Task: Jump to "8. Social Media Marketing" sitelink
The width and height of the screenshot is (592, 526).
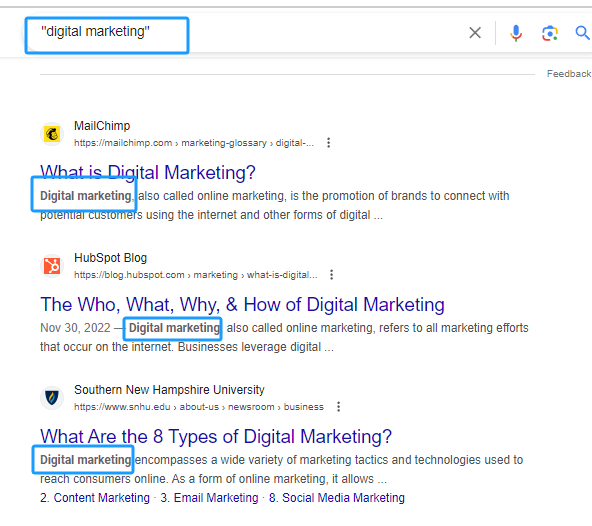Action: [337, 498]
